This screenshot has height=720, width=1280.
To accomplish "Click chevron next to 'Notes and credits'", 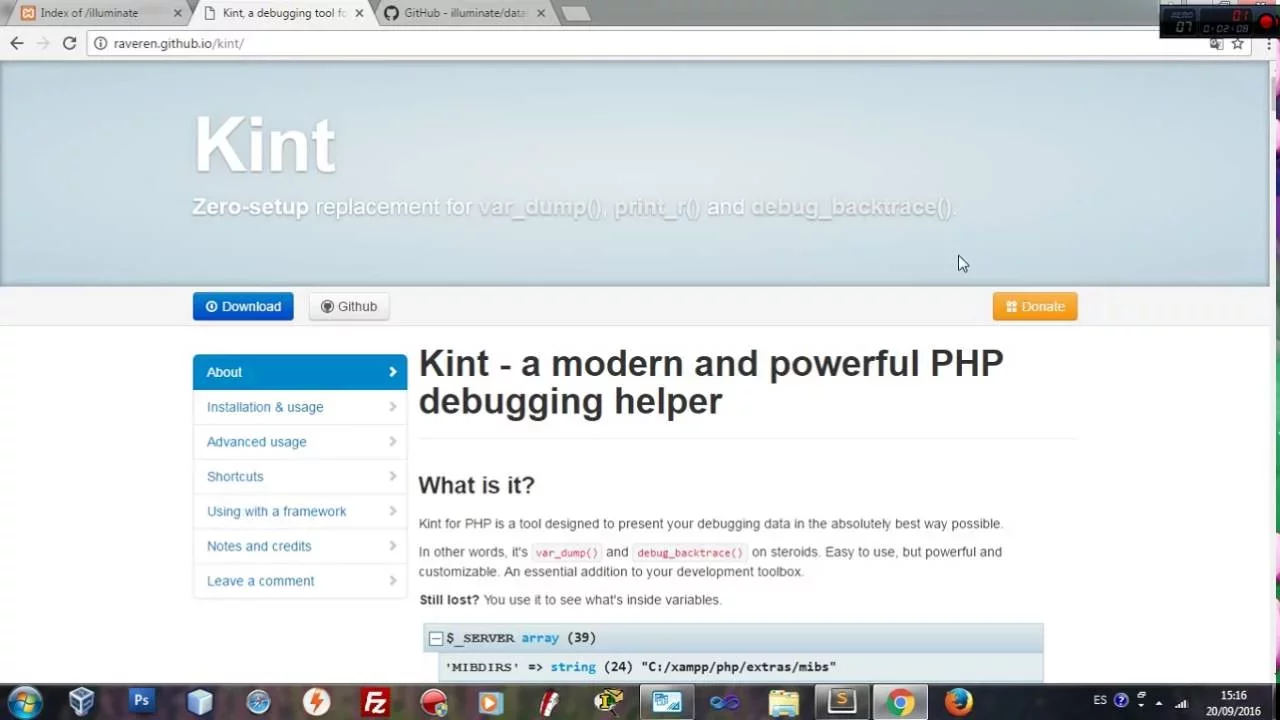I will pyautogui.click(x=392, y=546).
